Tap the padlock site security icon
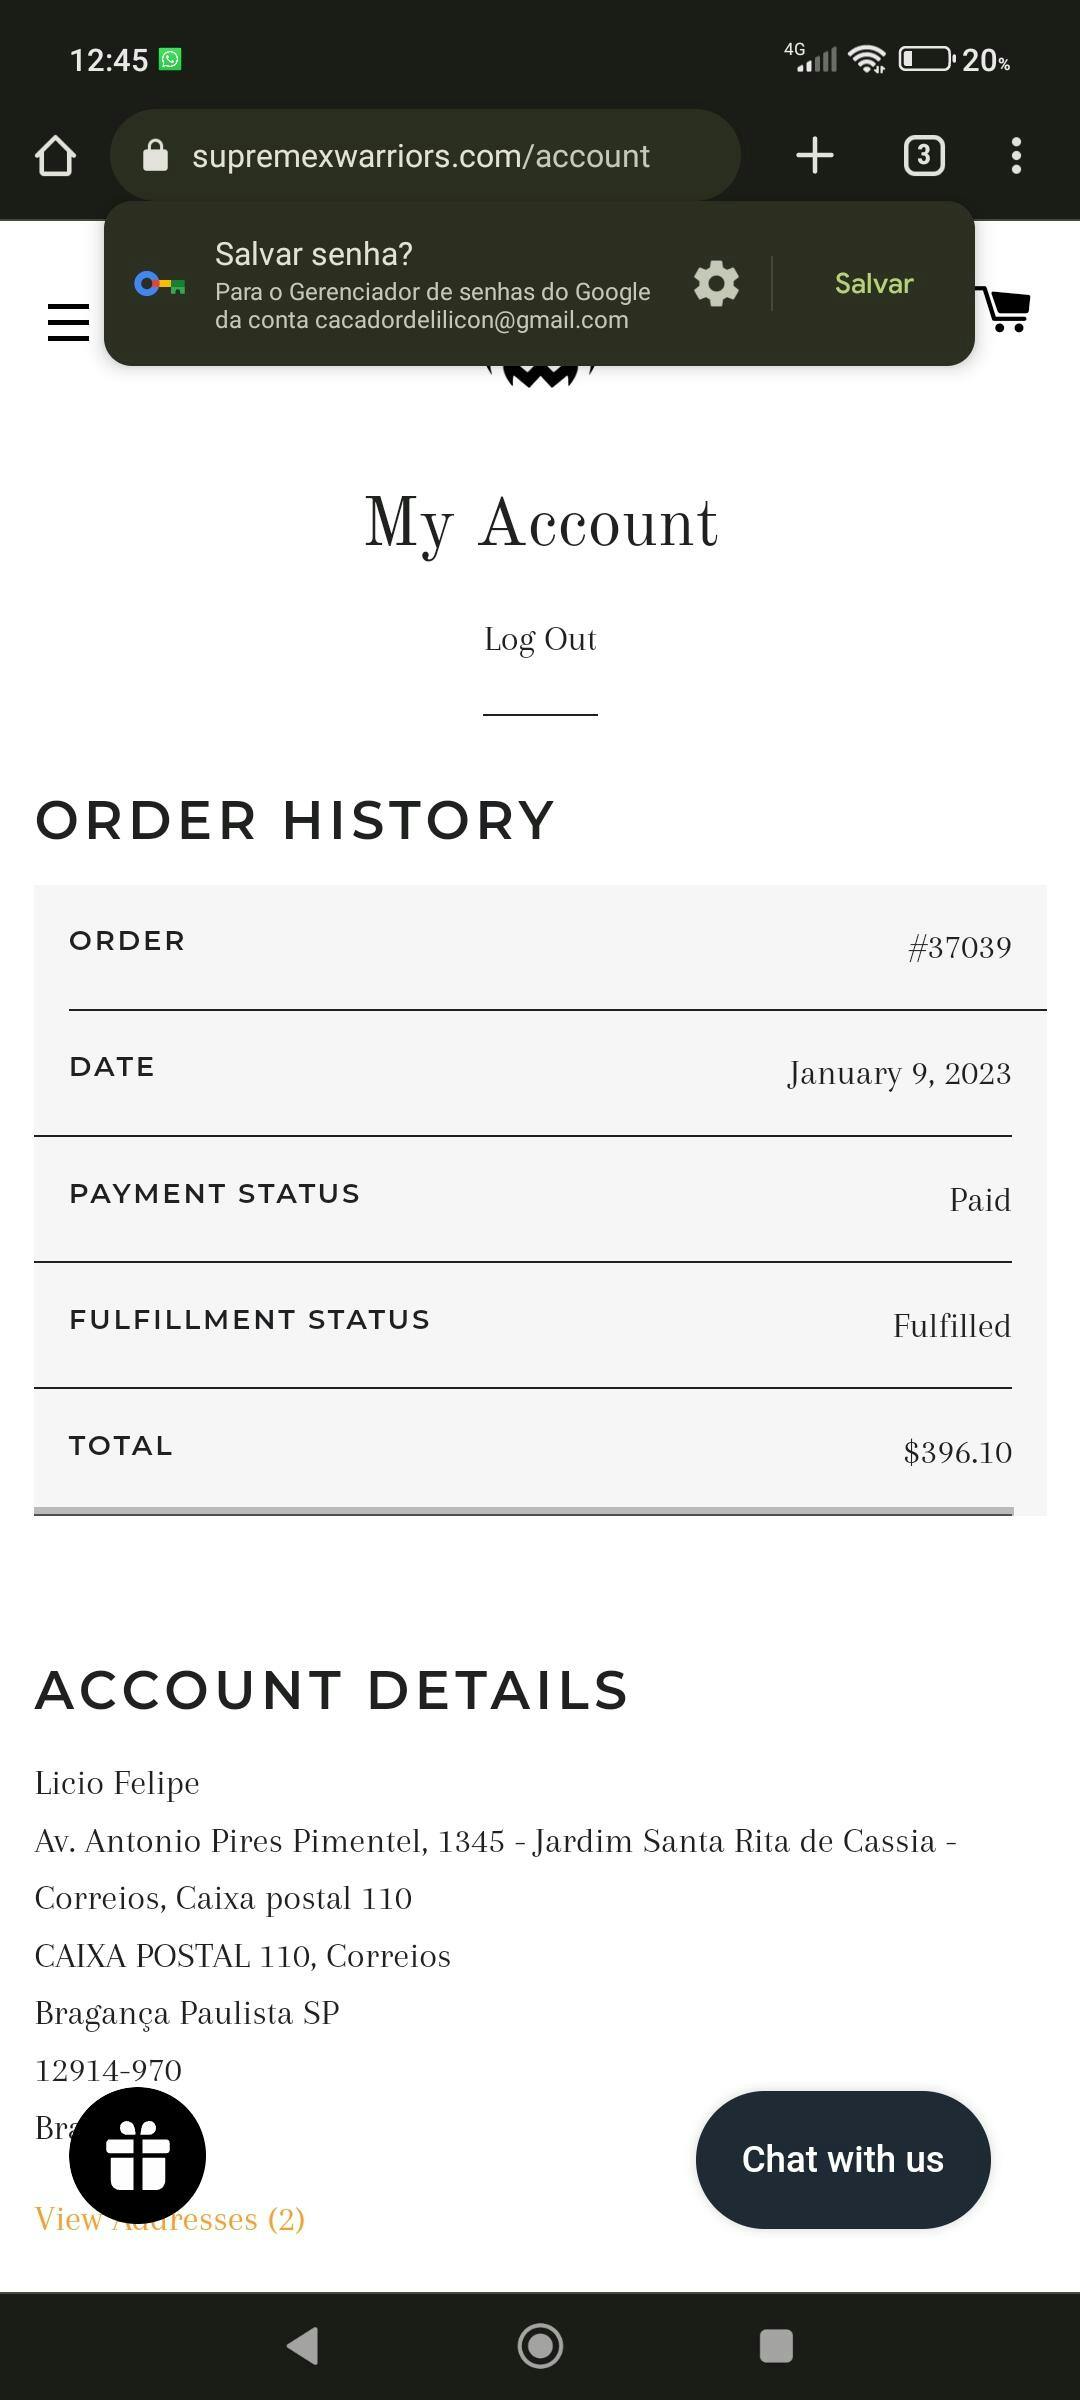The height and width of the screenshot is (2400, 1080). pyautogui.click(x=155, y=156)
